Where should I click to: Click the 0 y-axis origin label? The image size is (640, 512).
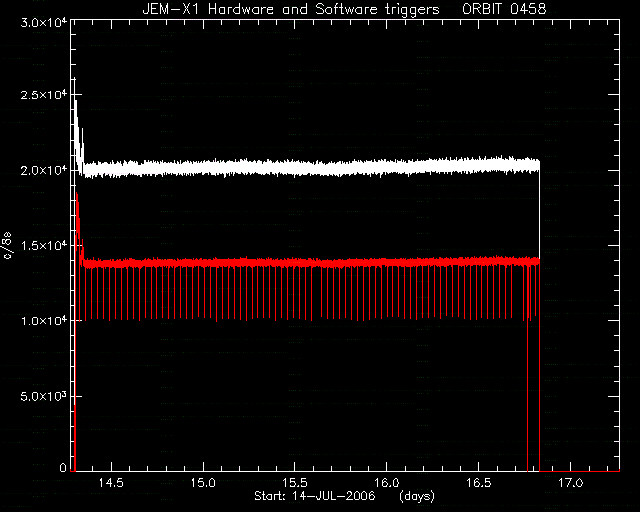pos(63,468)
